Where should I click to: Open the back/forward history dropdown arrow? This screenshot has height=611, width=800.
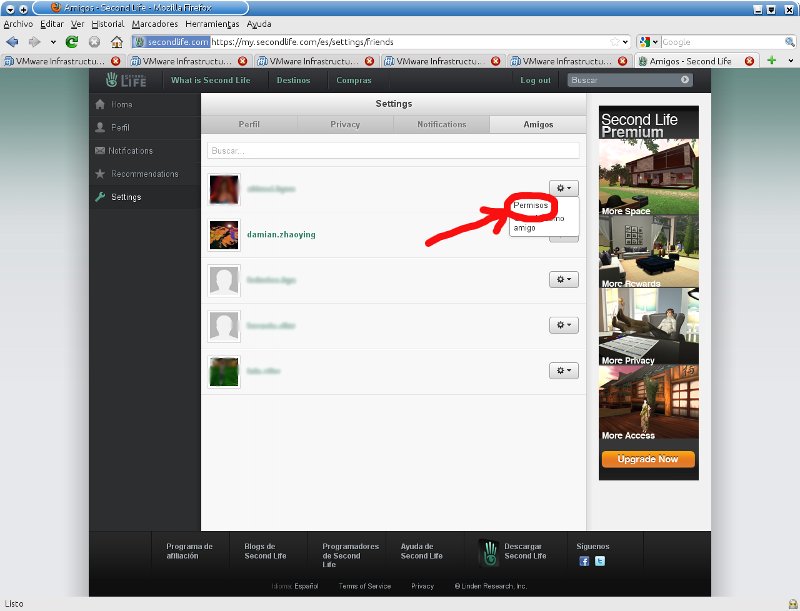(x=53, y=42)
